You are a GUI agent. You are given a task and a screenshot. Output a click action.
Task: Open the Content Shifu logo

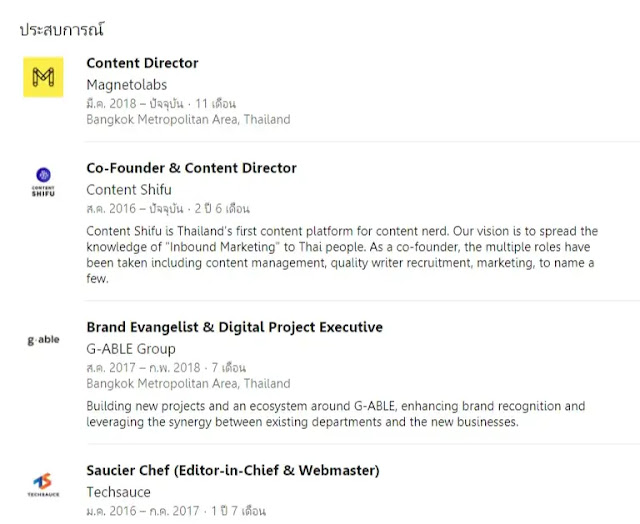click(43, 182)
